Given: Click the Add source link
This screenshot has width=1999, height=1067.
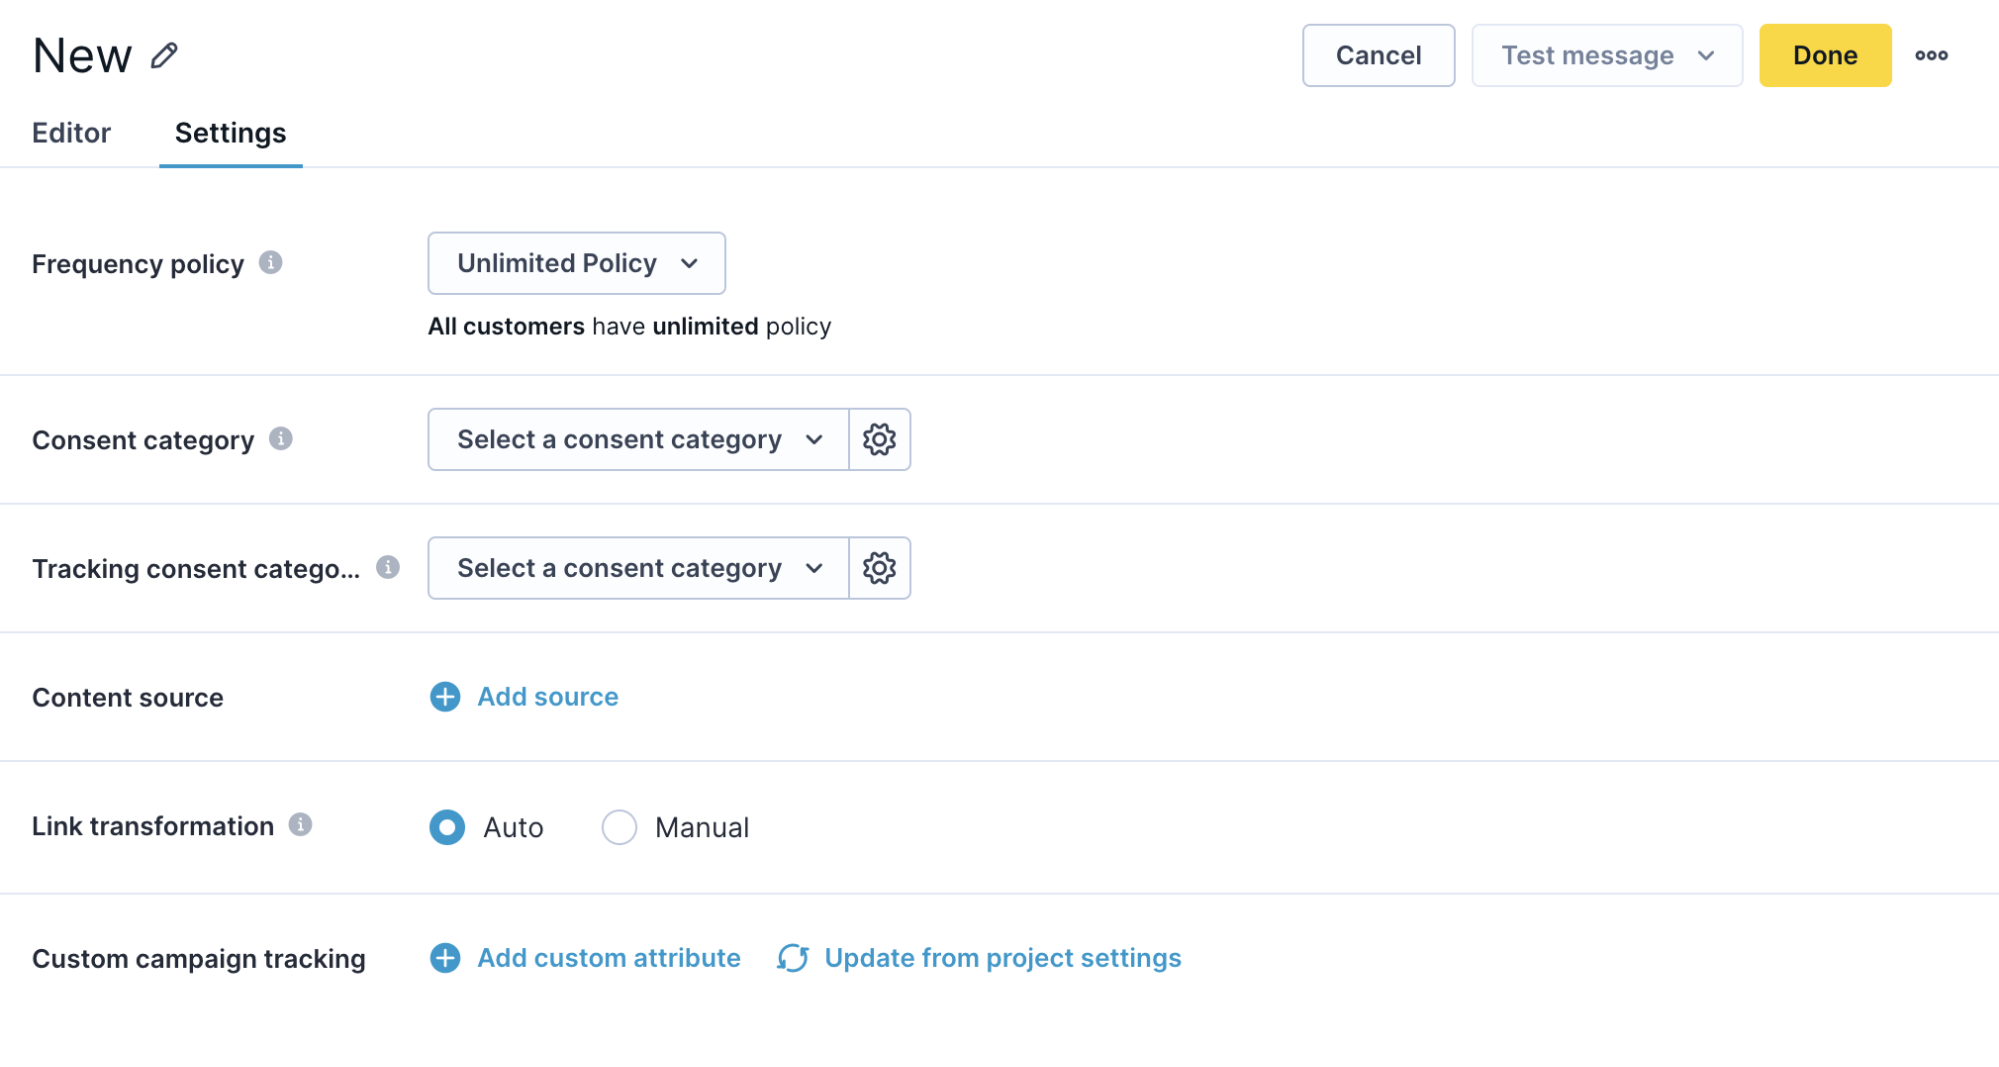Looking at the screenshot, I should pyautogui.click(x=547, y=696).
